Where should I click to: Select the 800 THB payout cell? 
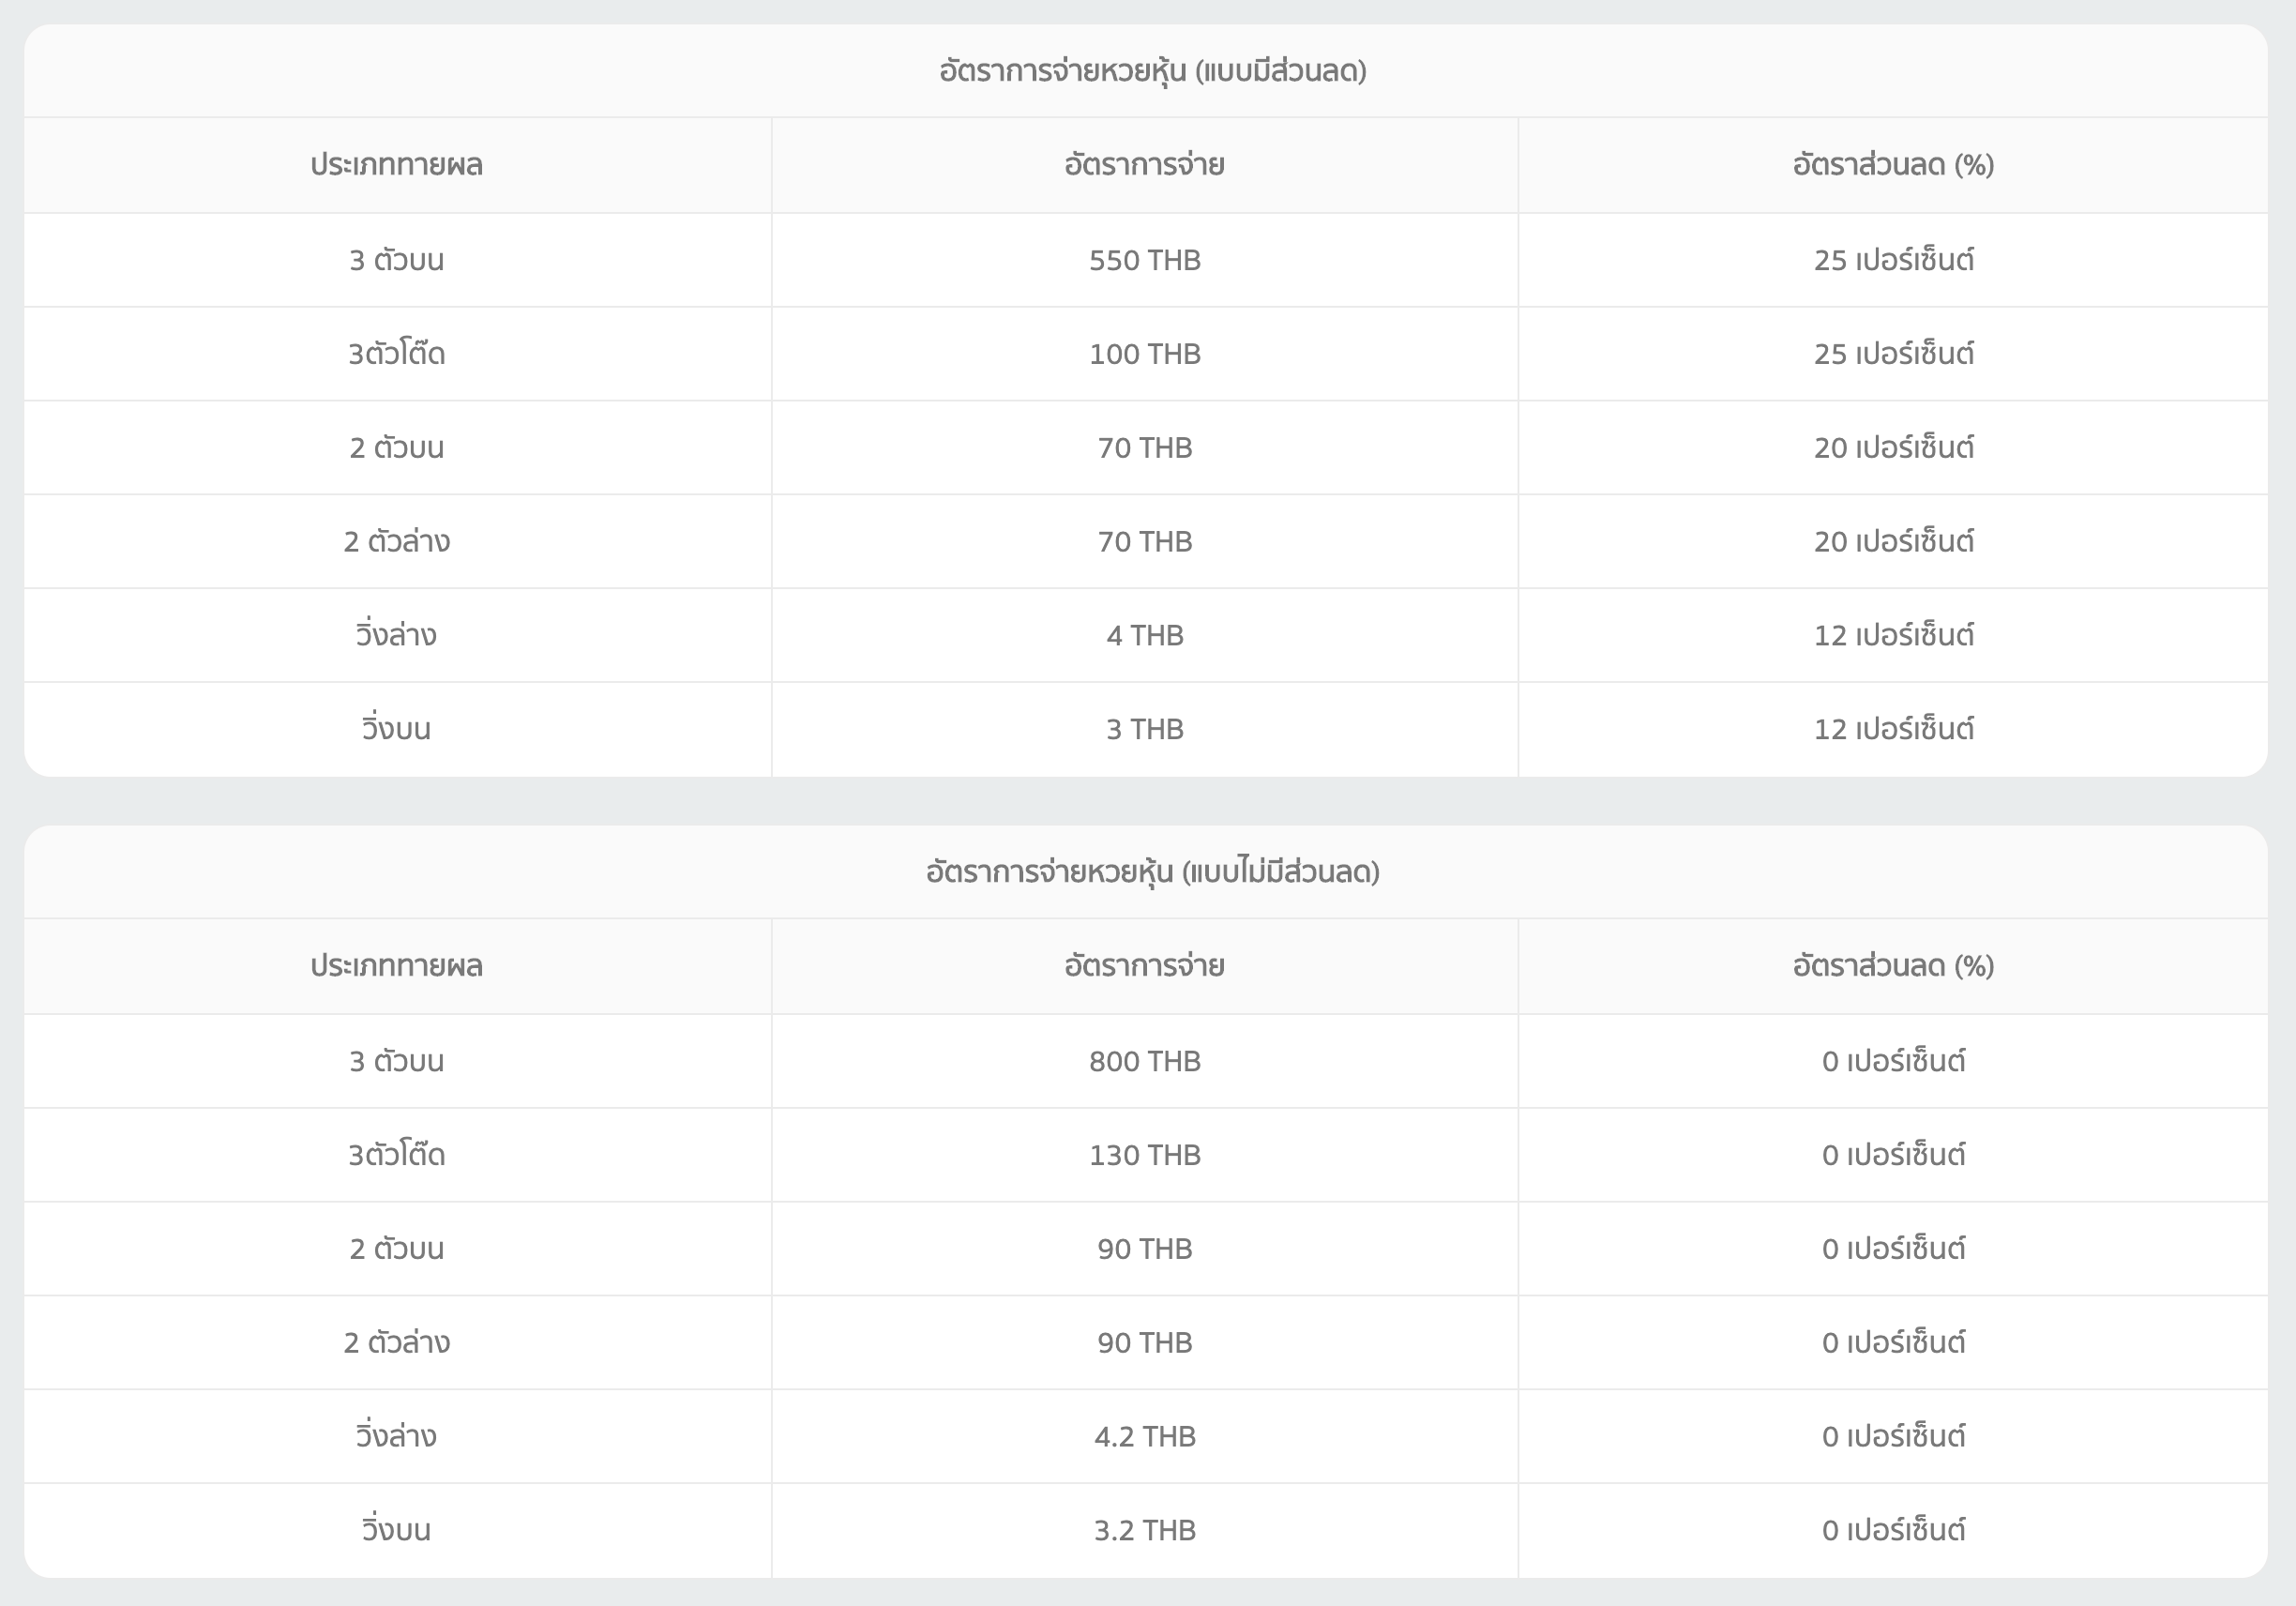(1144, 1061)
